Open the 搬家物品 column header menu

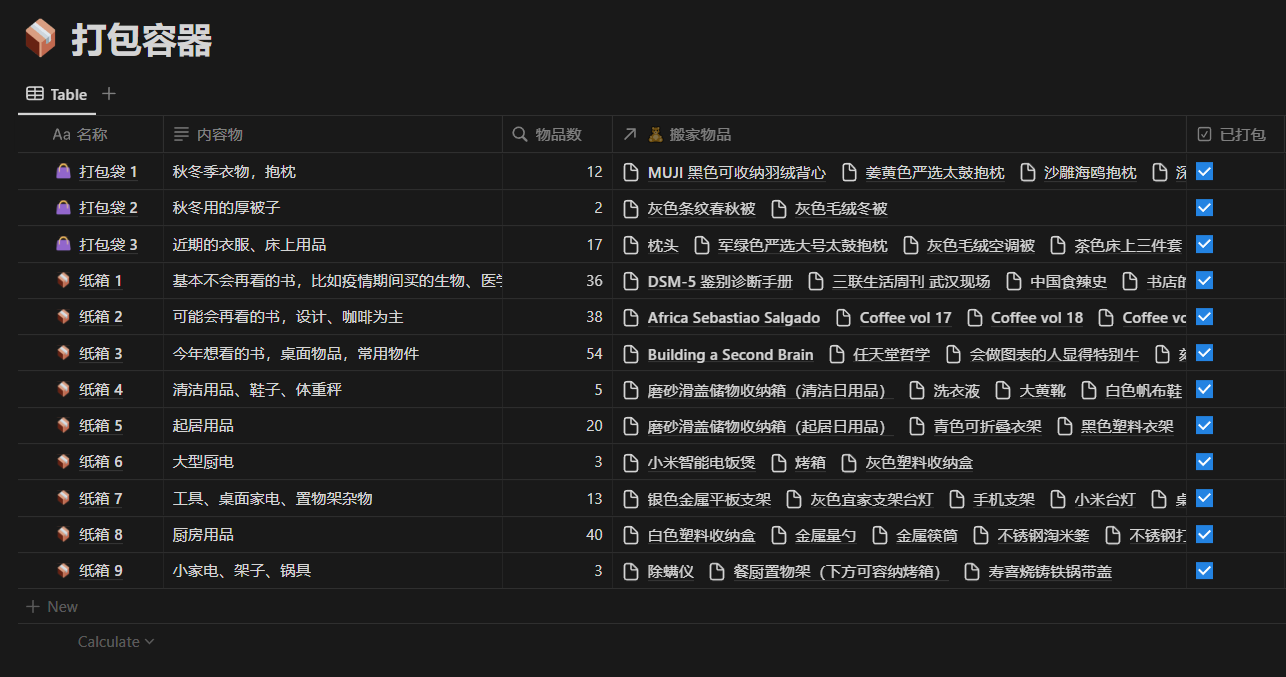coord(700,134)
